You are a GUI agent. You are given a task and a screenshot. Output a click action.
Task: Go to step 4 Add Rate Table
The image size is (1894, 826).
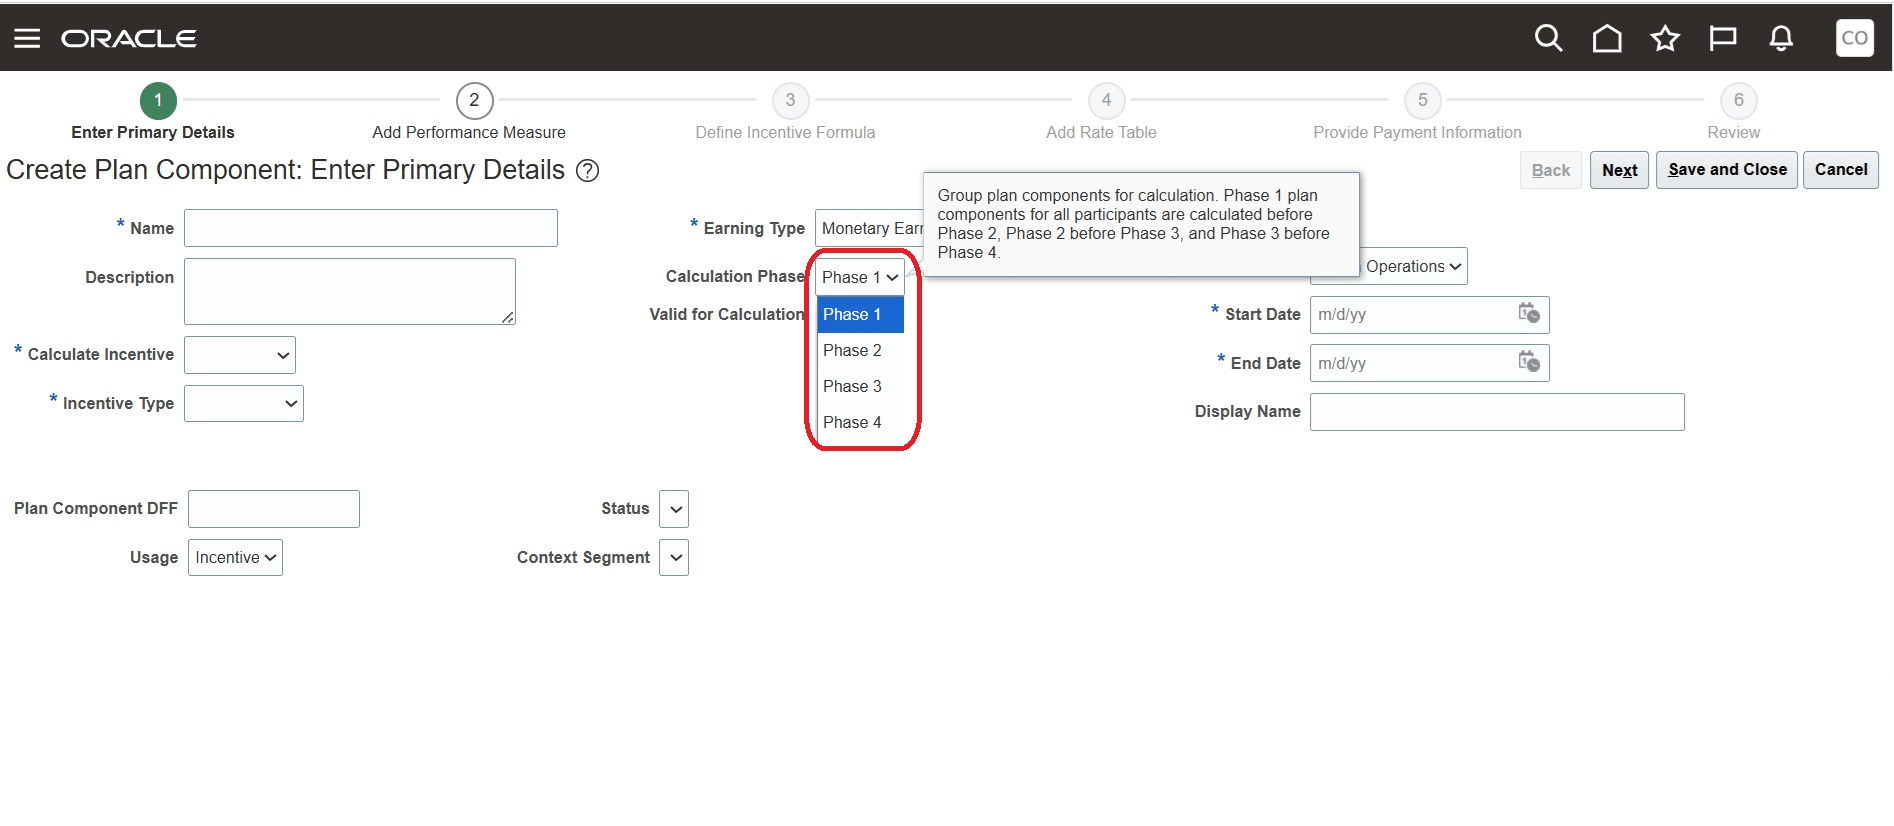(x=1106, y=100)
